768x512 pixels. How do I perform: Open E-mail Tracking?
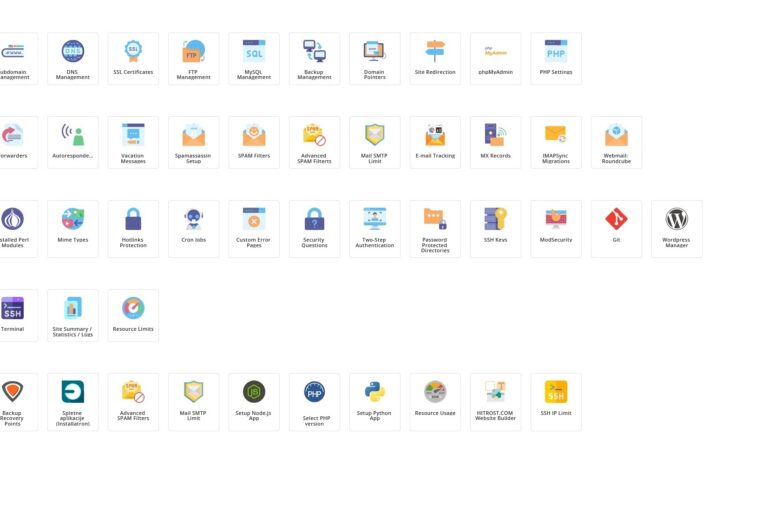(435, 142)
